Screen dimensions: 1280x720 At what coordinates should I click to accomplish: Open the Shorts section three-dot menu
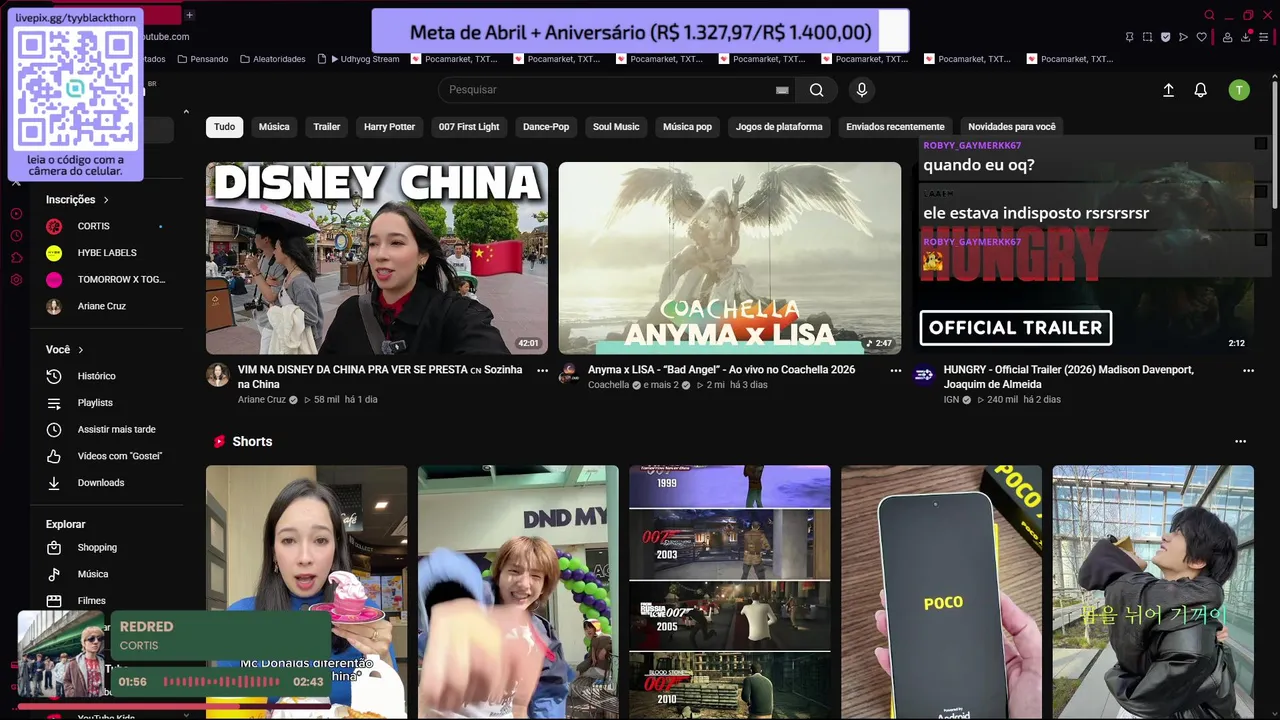point(1240,441)
